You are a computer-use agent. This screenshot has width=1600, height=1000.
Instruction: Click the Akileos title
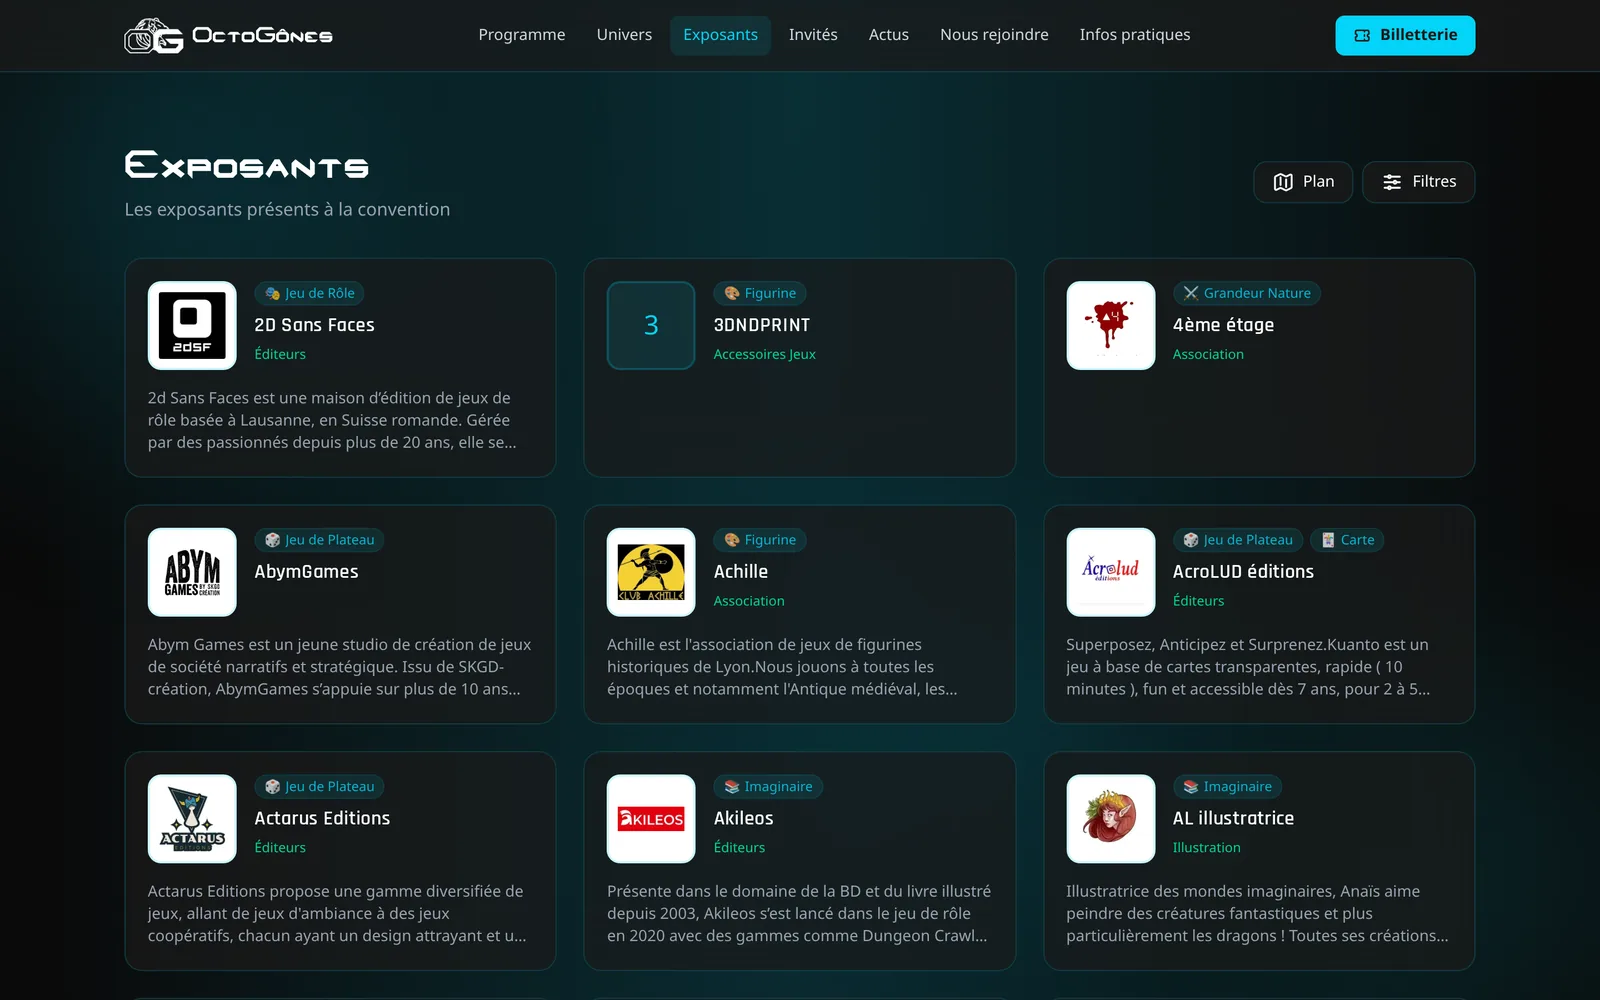pos(743,818)
